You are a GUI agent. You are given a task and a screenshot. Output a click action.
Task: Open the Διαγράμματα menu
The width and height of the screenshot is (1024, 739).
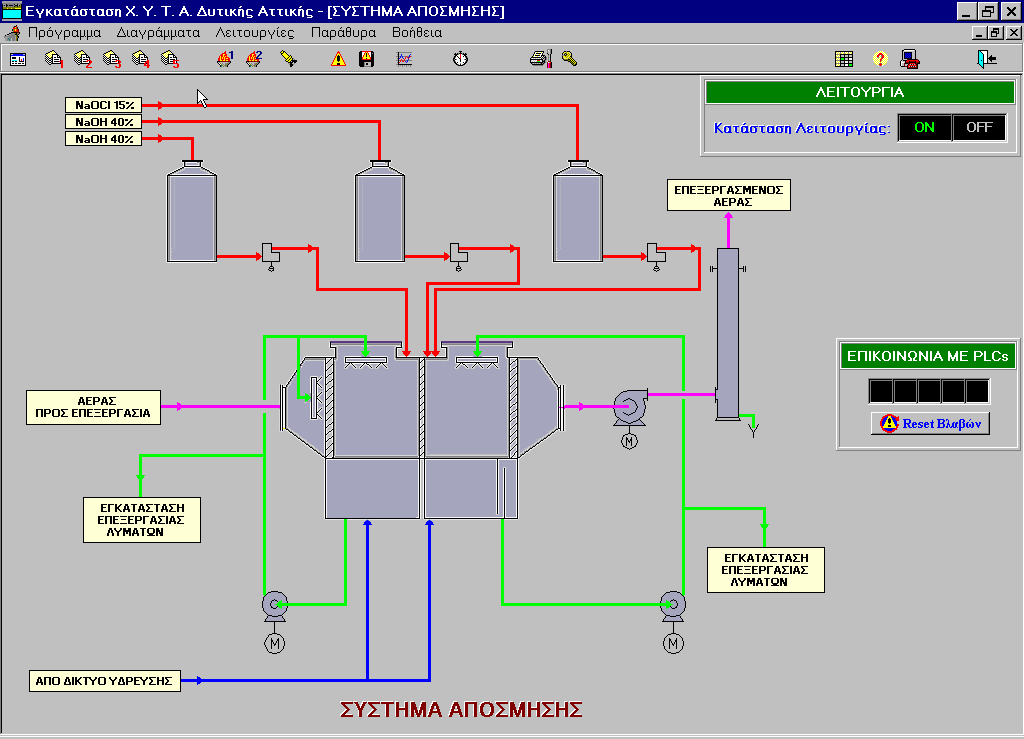click(x=158, y=32)
